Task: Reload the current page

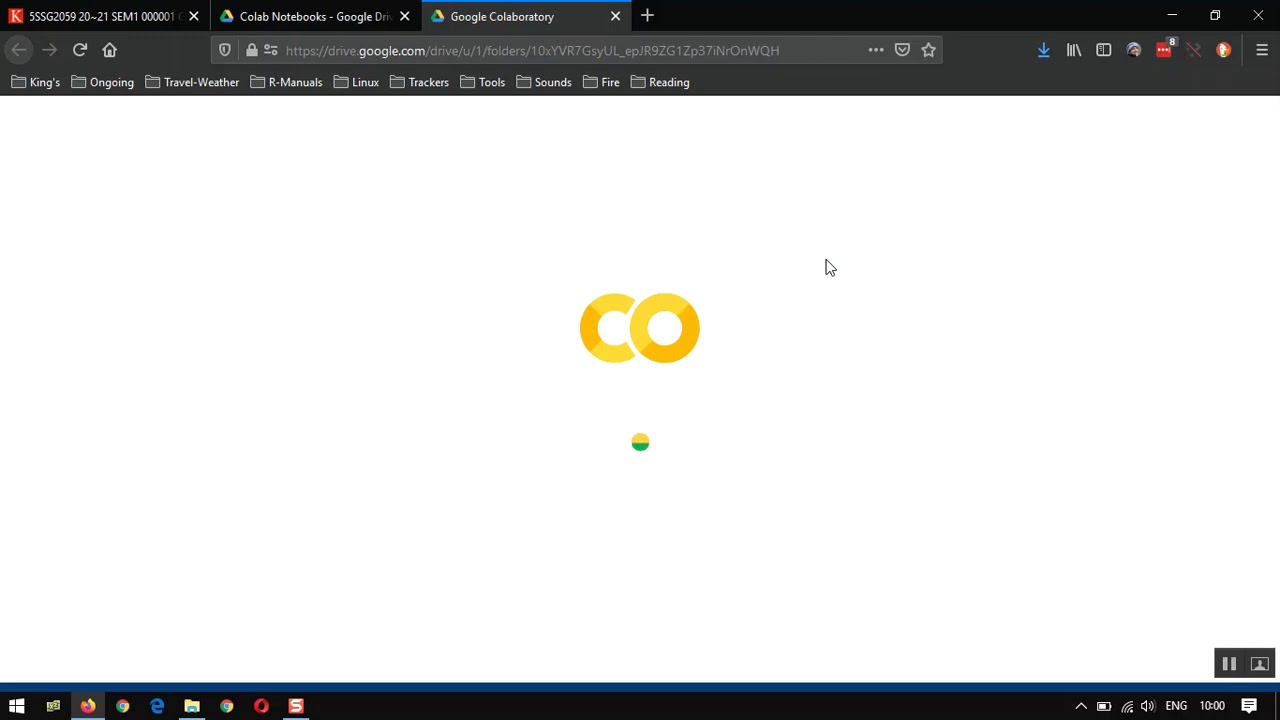Action: tap(80, 50)
